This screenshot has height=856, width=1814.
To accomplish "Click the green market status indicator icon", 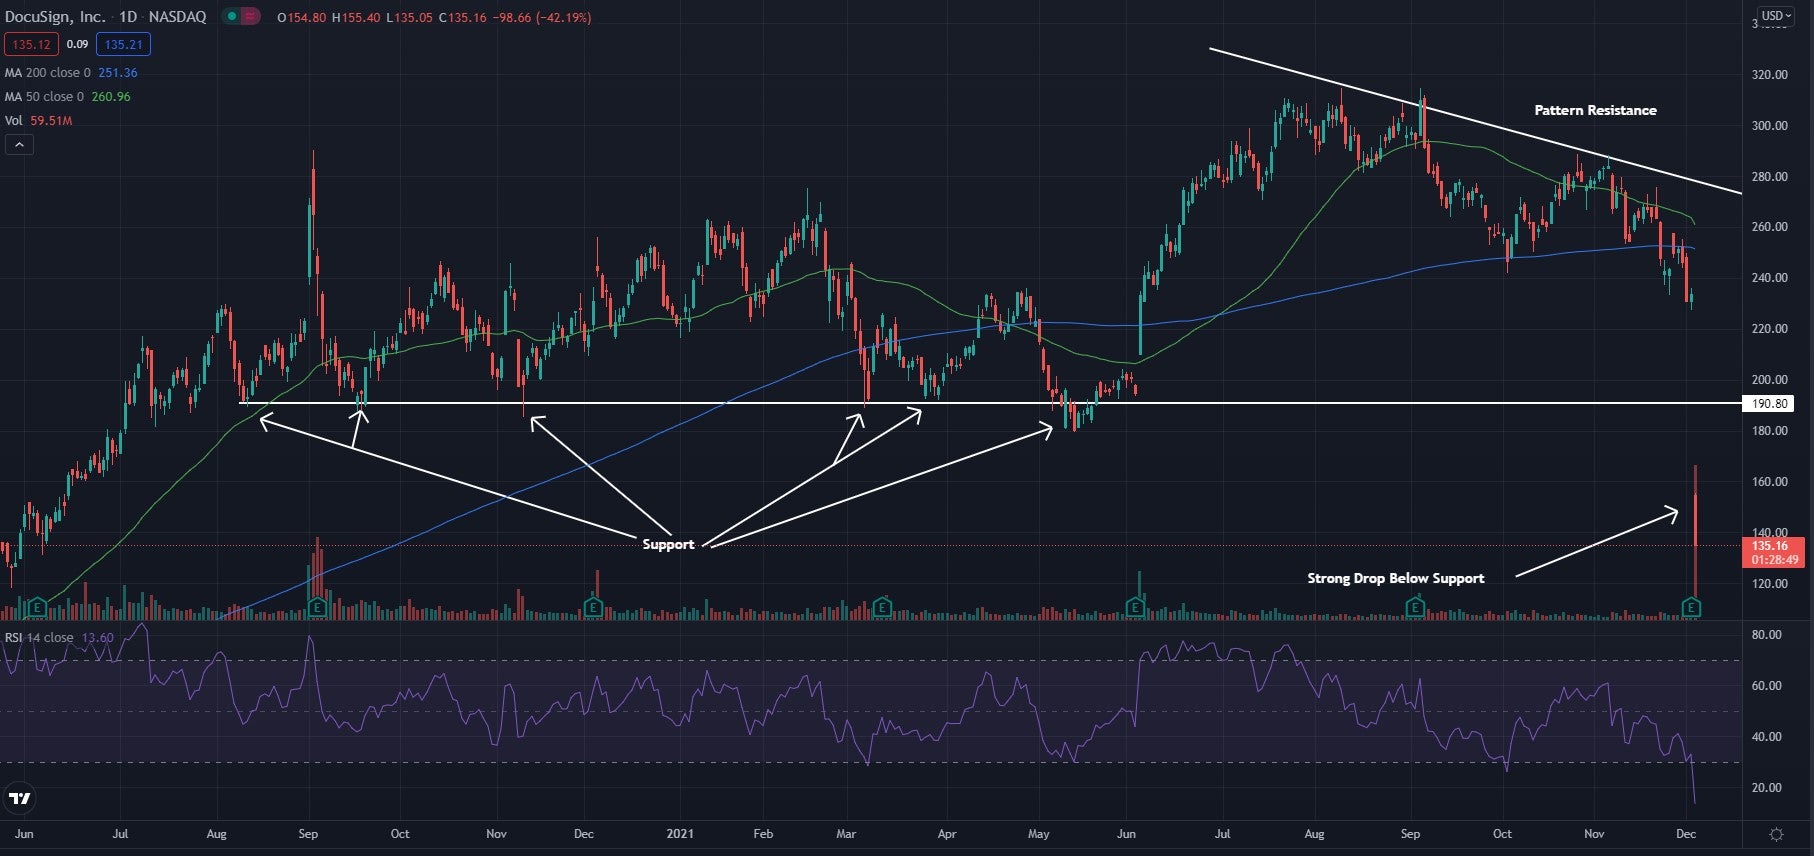I will [x=232, y=17].
